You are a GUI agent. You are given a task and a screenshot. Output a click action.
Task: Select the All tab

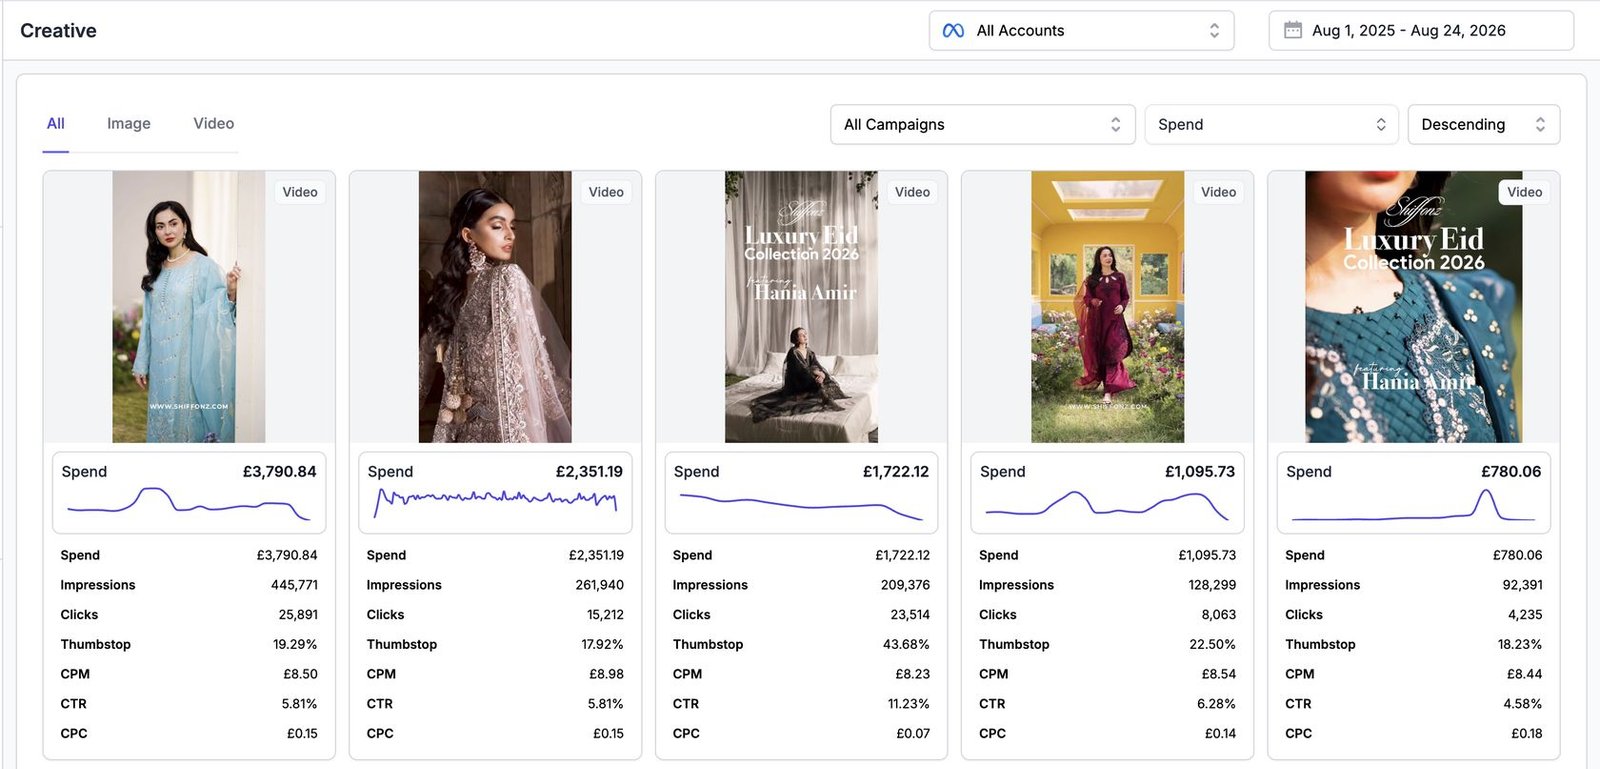[56, 123]
